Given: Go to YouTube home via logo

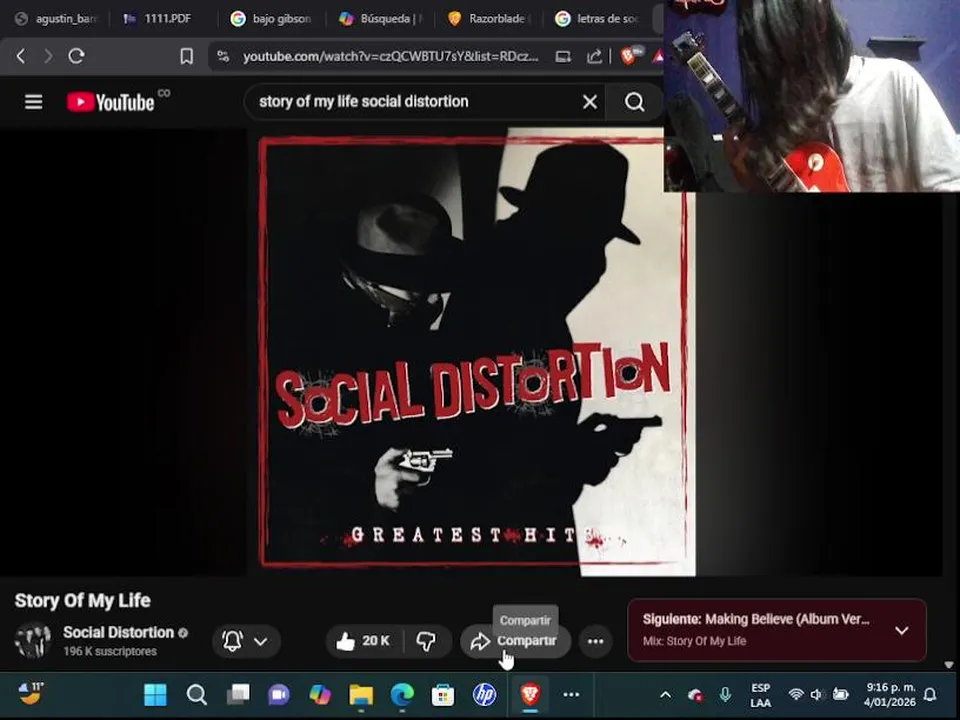Looking at the screenshot, I should 111,102.
